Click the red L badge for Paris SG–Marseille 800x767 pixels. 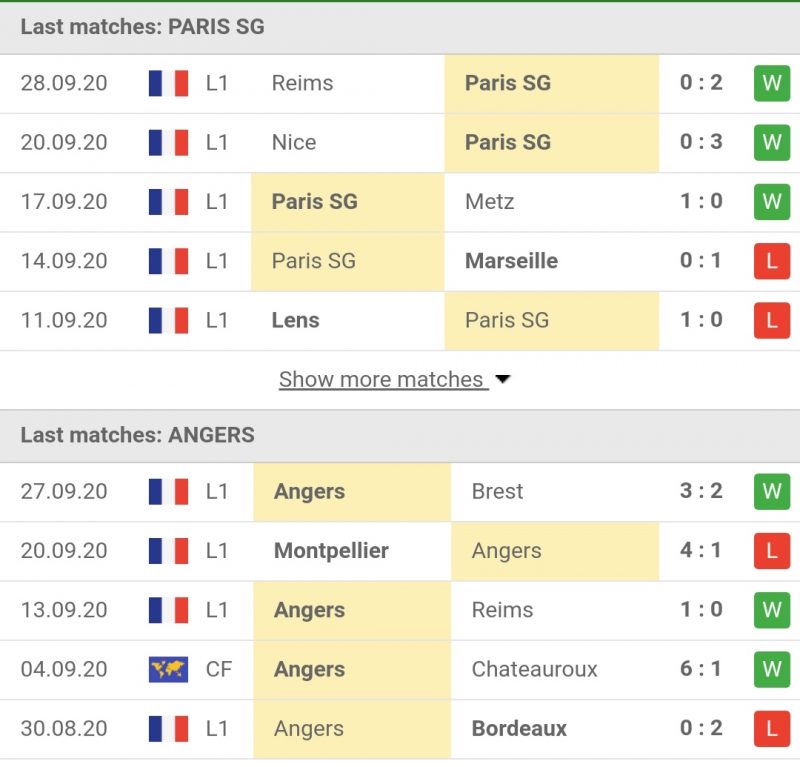tap(771, 261)
